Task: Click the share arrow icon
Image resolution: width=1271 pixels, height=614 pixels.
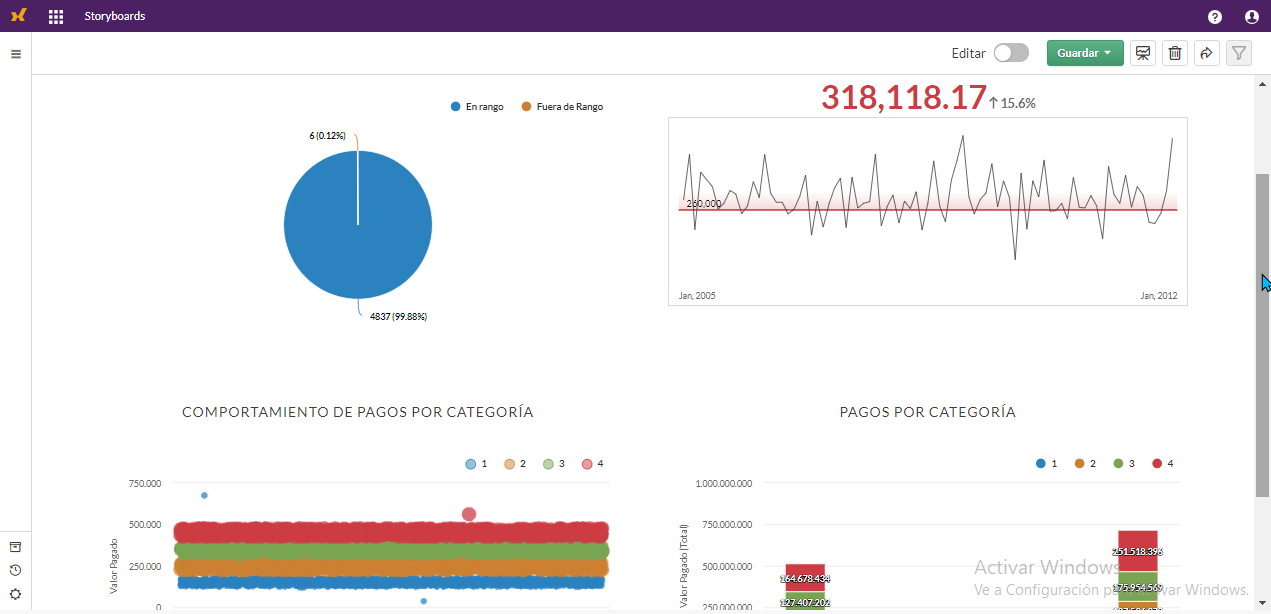Action: click(1207, 53)
